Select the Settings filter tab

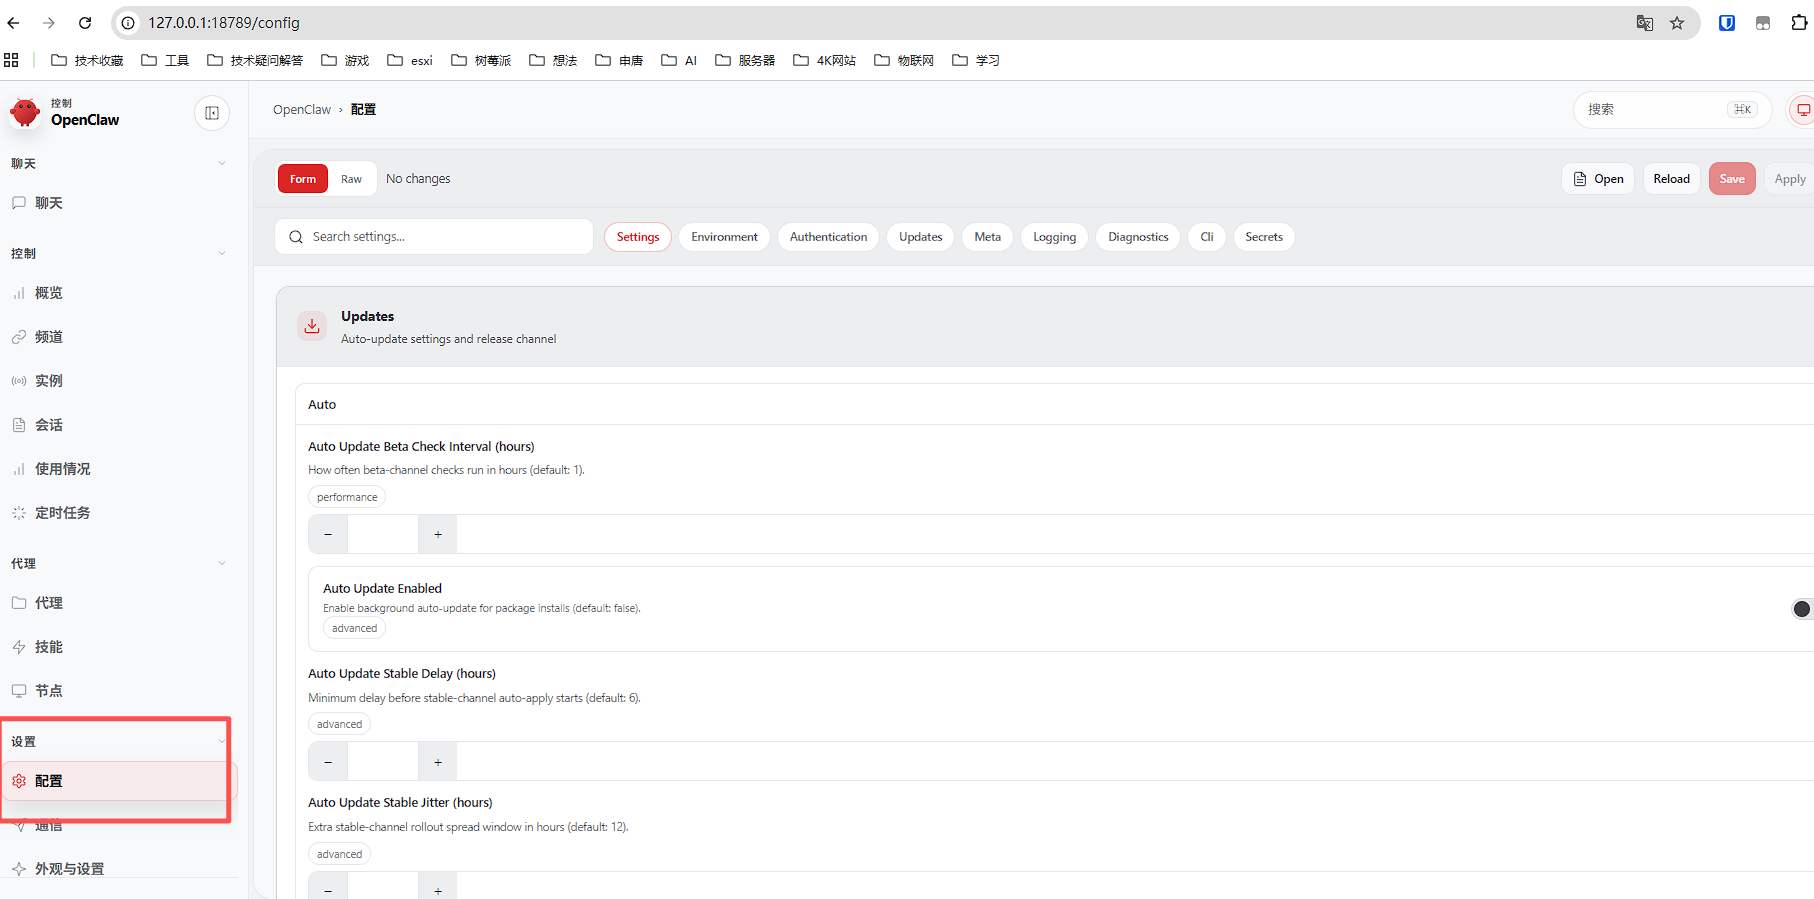[638, 237]
